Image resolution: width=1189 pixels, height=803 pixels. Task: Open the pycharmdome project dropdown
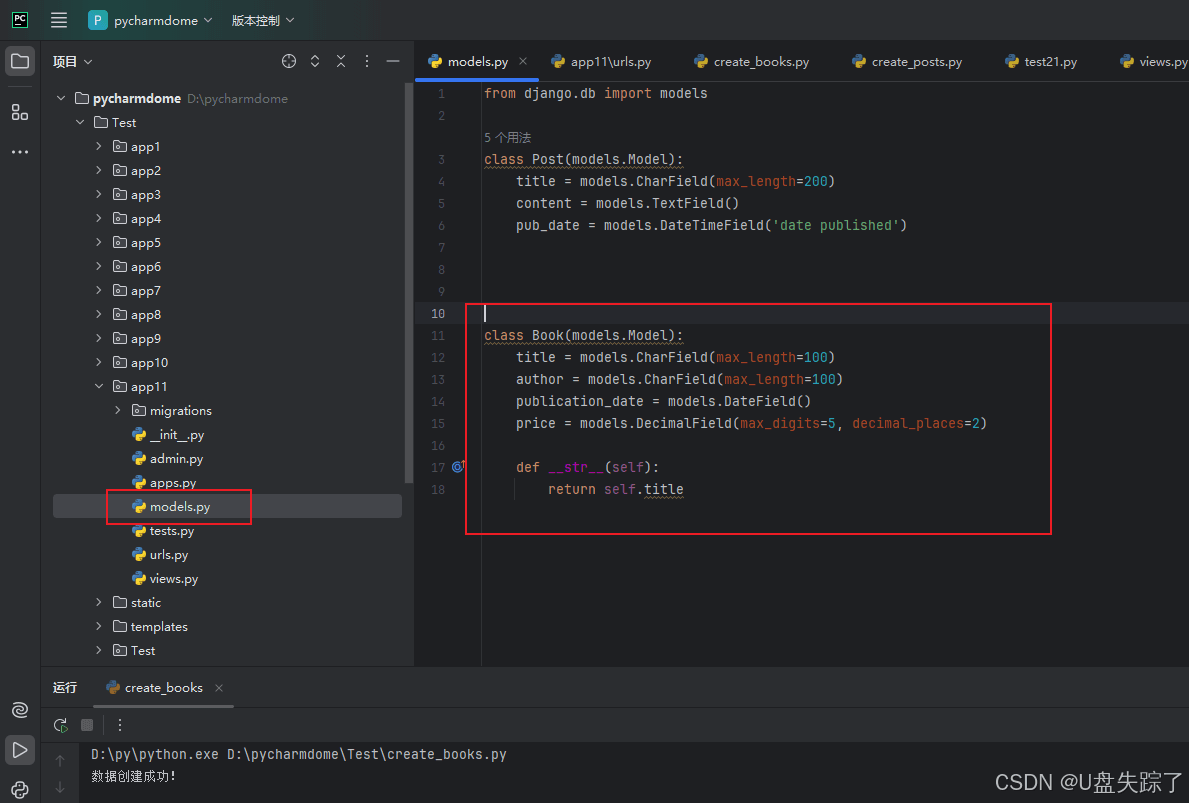coord(150,20)
